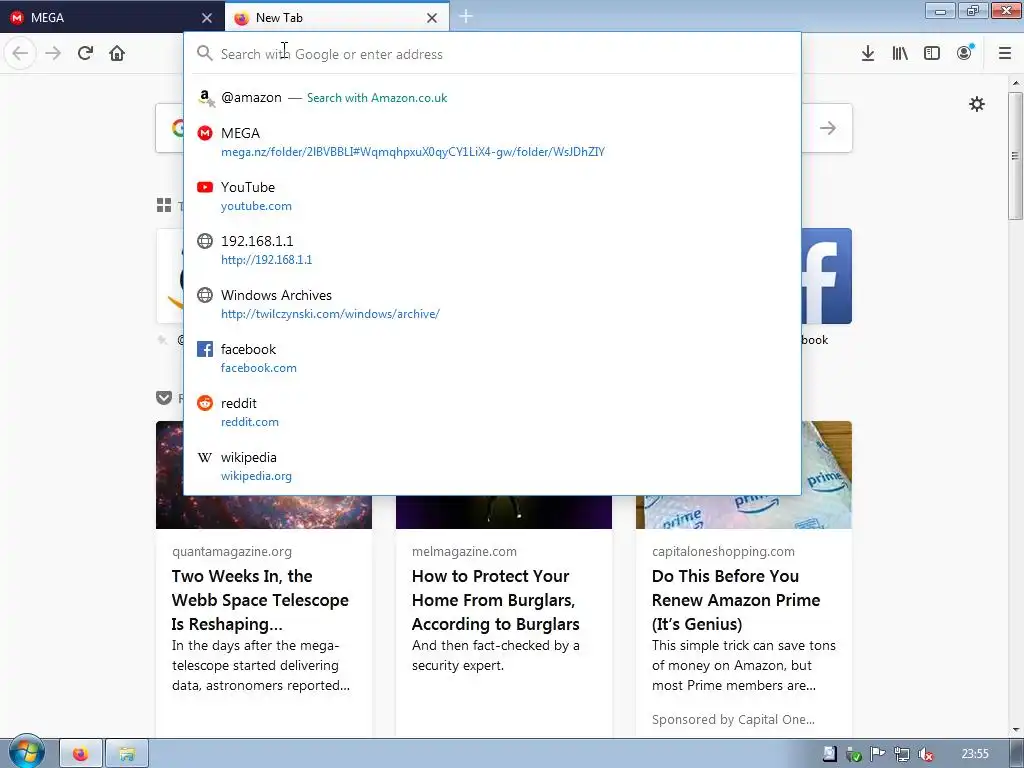1024x768 pixels.
Task: Select the 192.168.1.1 suggestion
Action: (492, 250)
